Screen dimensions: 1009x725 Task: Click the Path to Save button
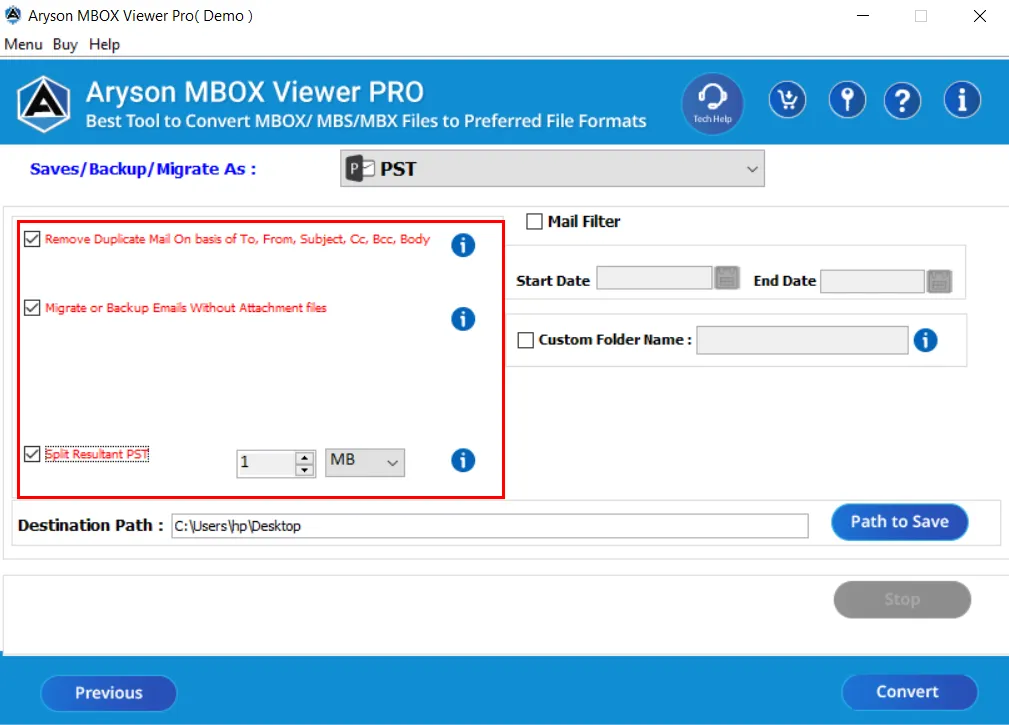tap(900, 522)
